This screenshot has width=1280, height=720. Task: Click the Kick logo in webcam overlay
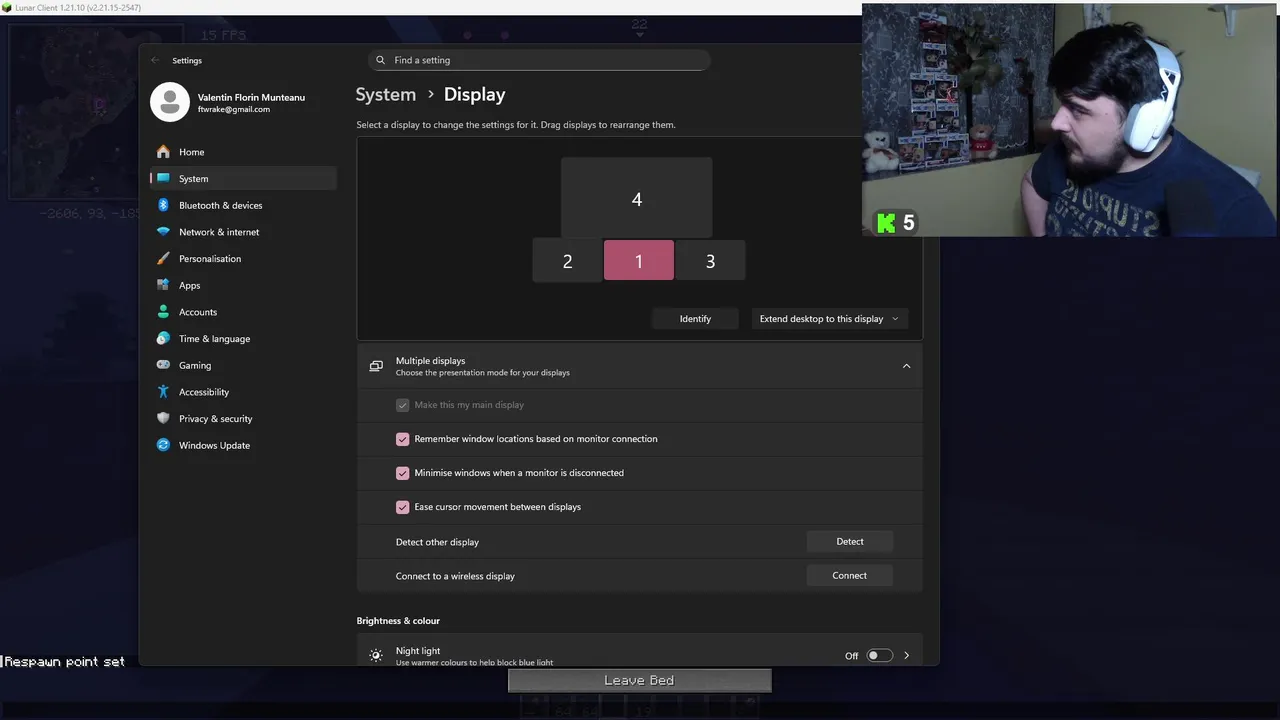click(x=886, y=223)
